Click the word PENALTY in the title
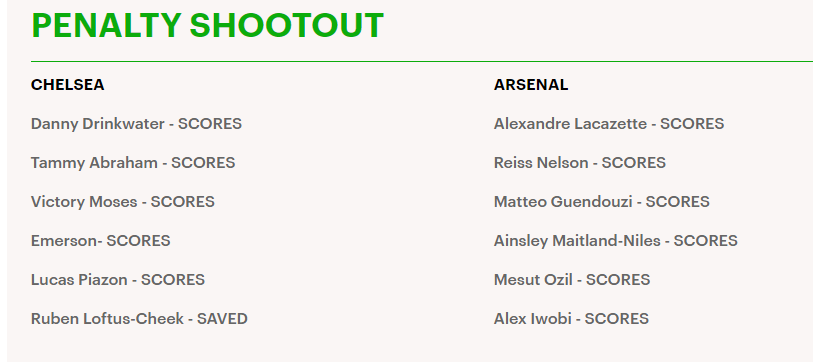The image size is (813, 362). (106, 25)
